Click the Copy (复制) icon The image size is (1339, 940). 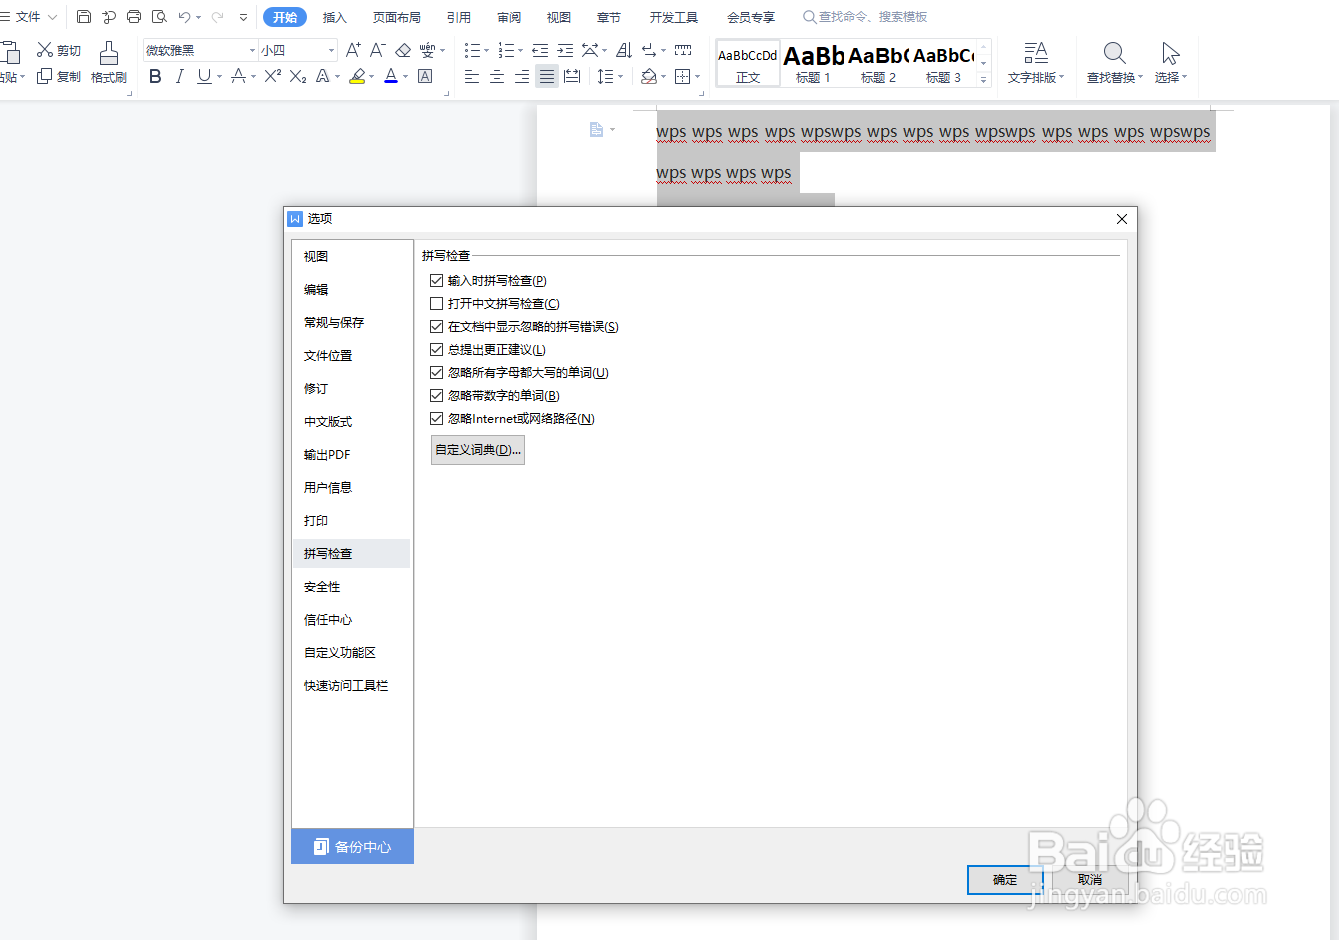(x=45, y=76)
